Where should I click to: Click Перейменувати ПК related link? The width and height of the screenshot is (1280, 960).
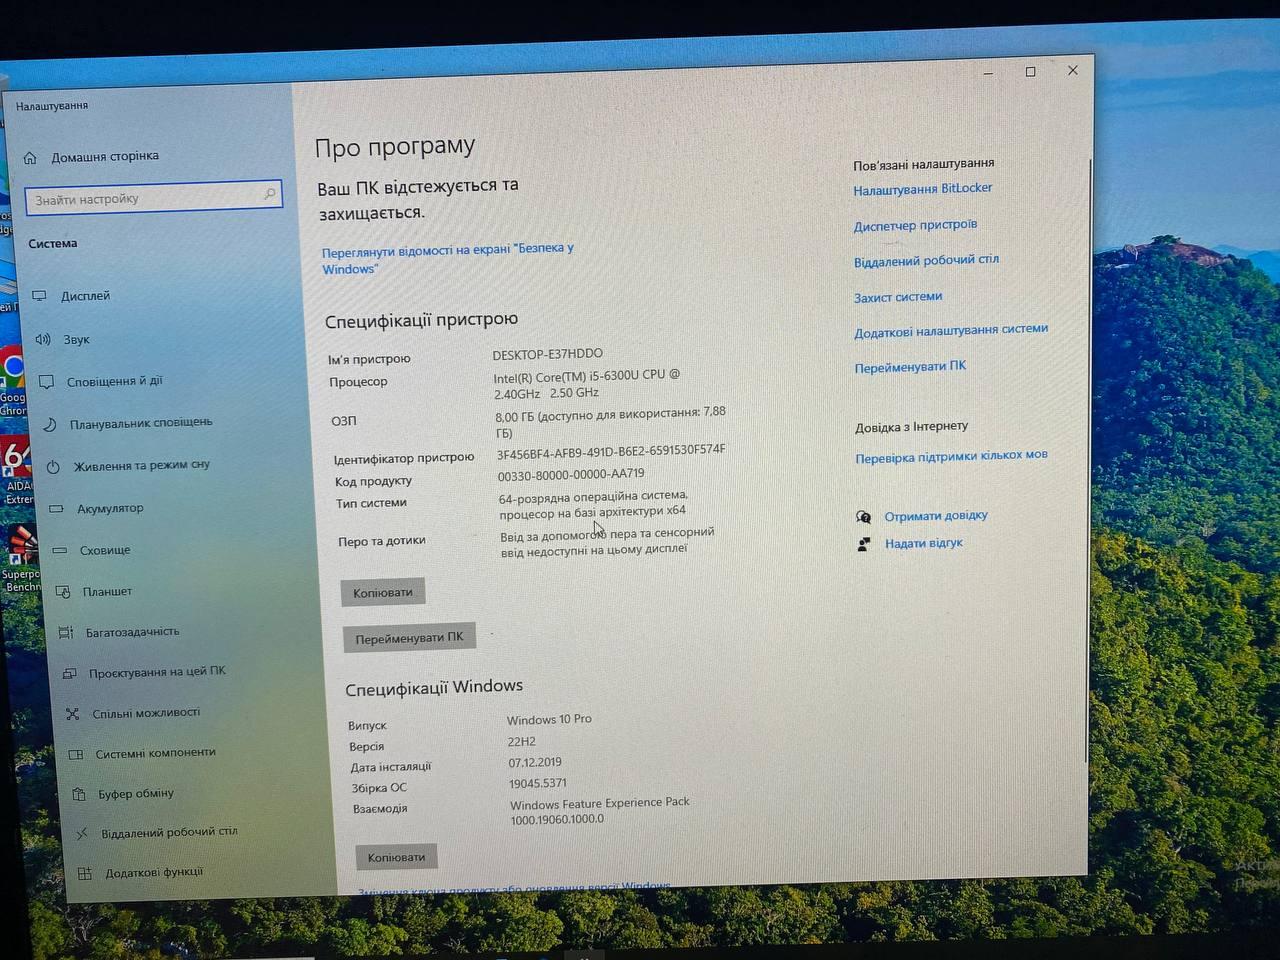(910, 367)
